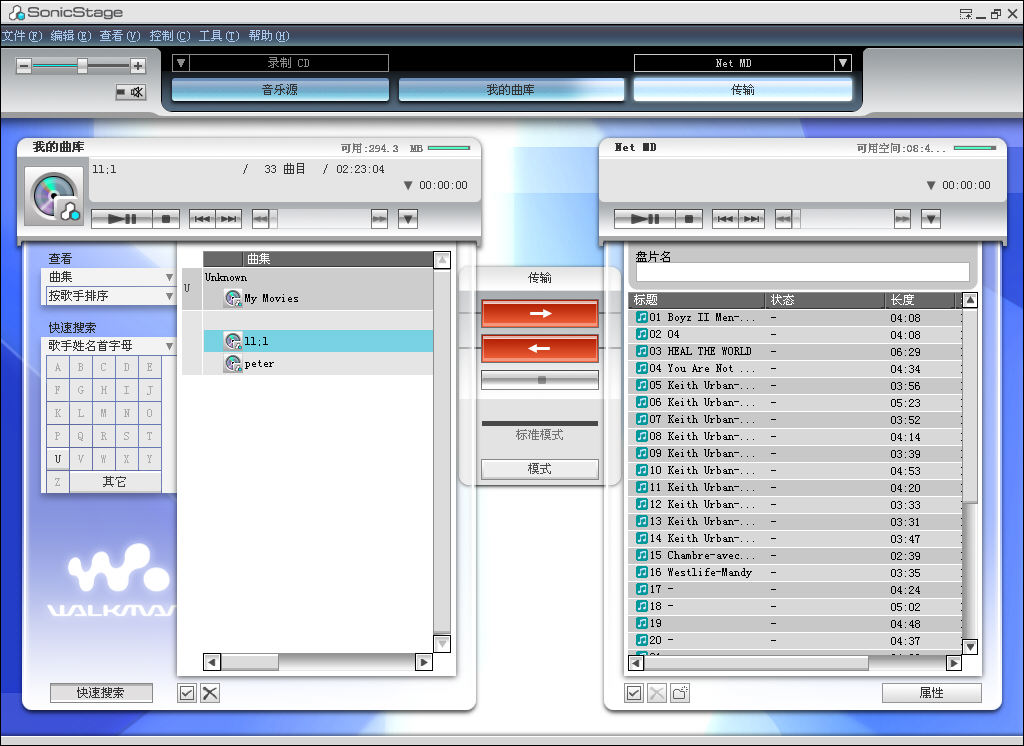Screen dimensions: 1024x746
Task: Fast forward in the Net MD player
Action: tap(903, 219)
